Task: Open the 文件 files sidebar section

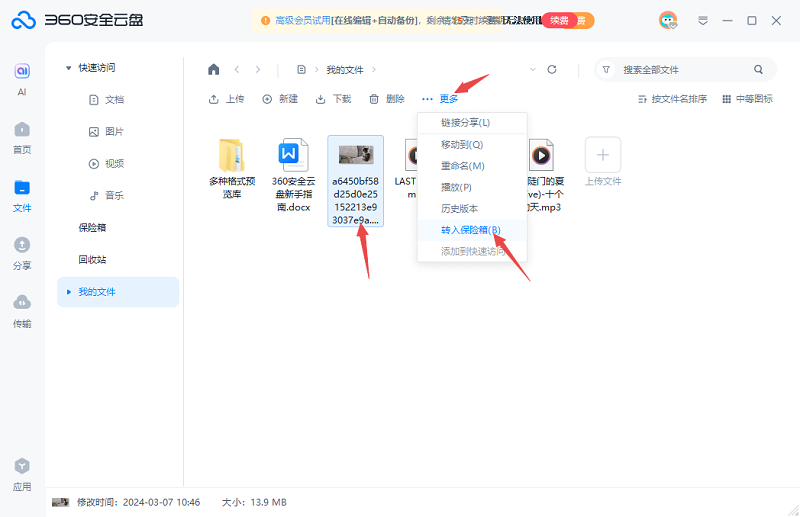Action: 22,195
